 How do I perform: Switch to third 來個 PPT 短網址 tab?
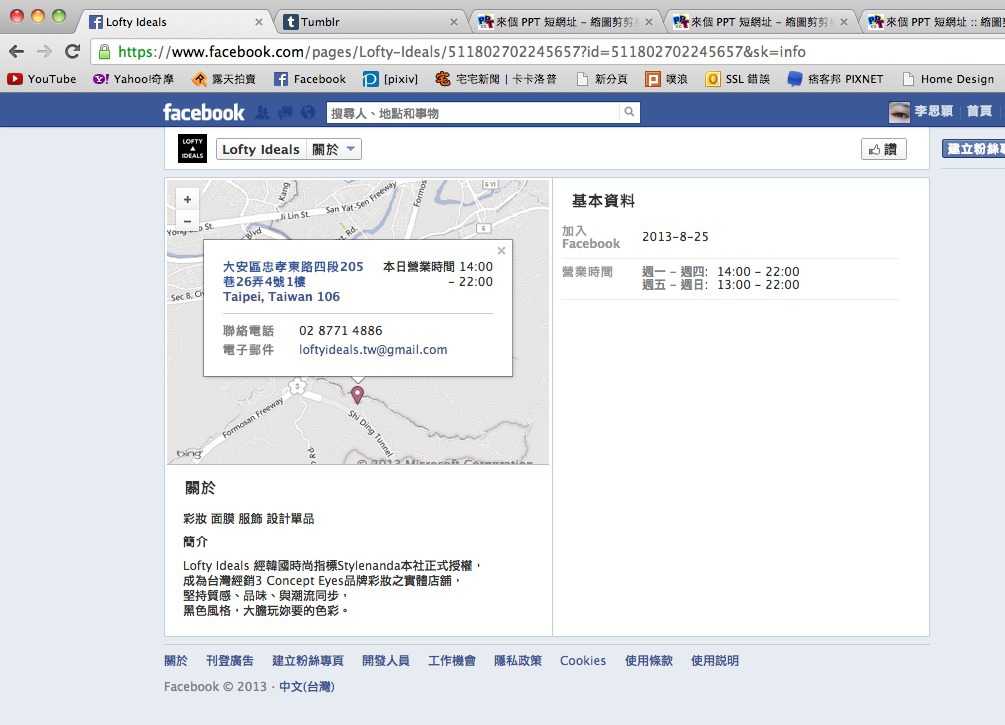(936, 22)
